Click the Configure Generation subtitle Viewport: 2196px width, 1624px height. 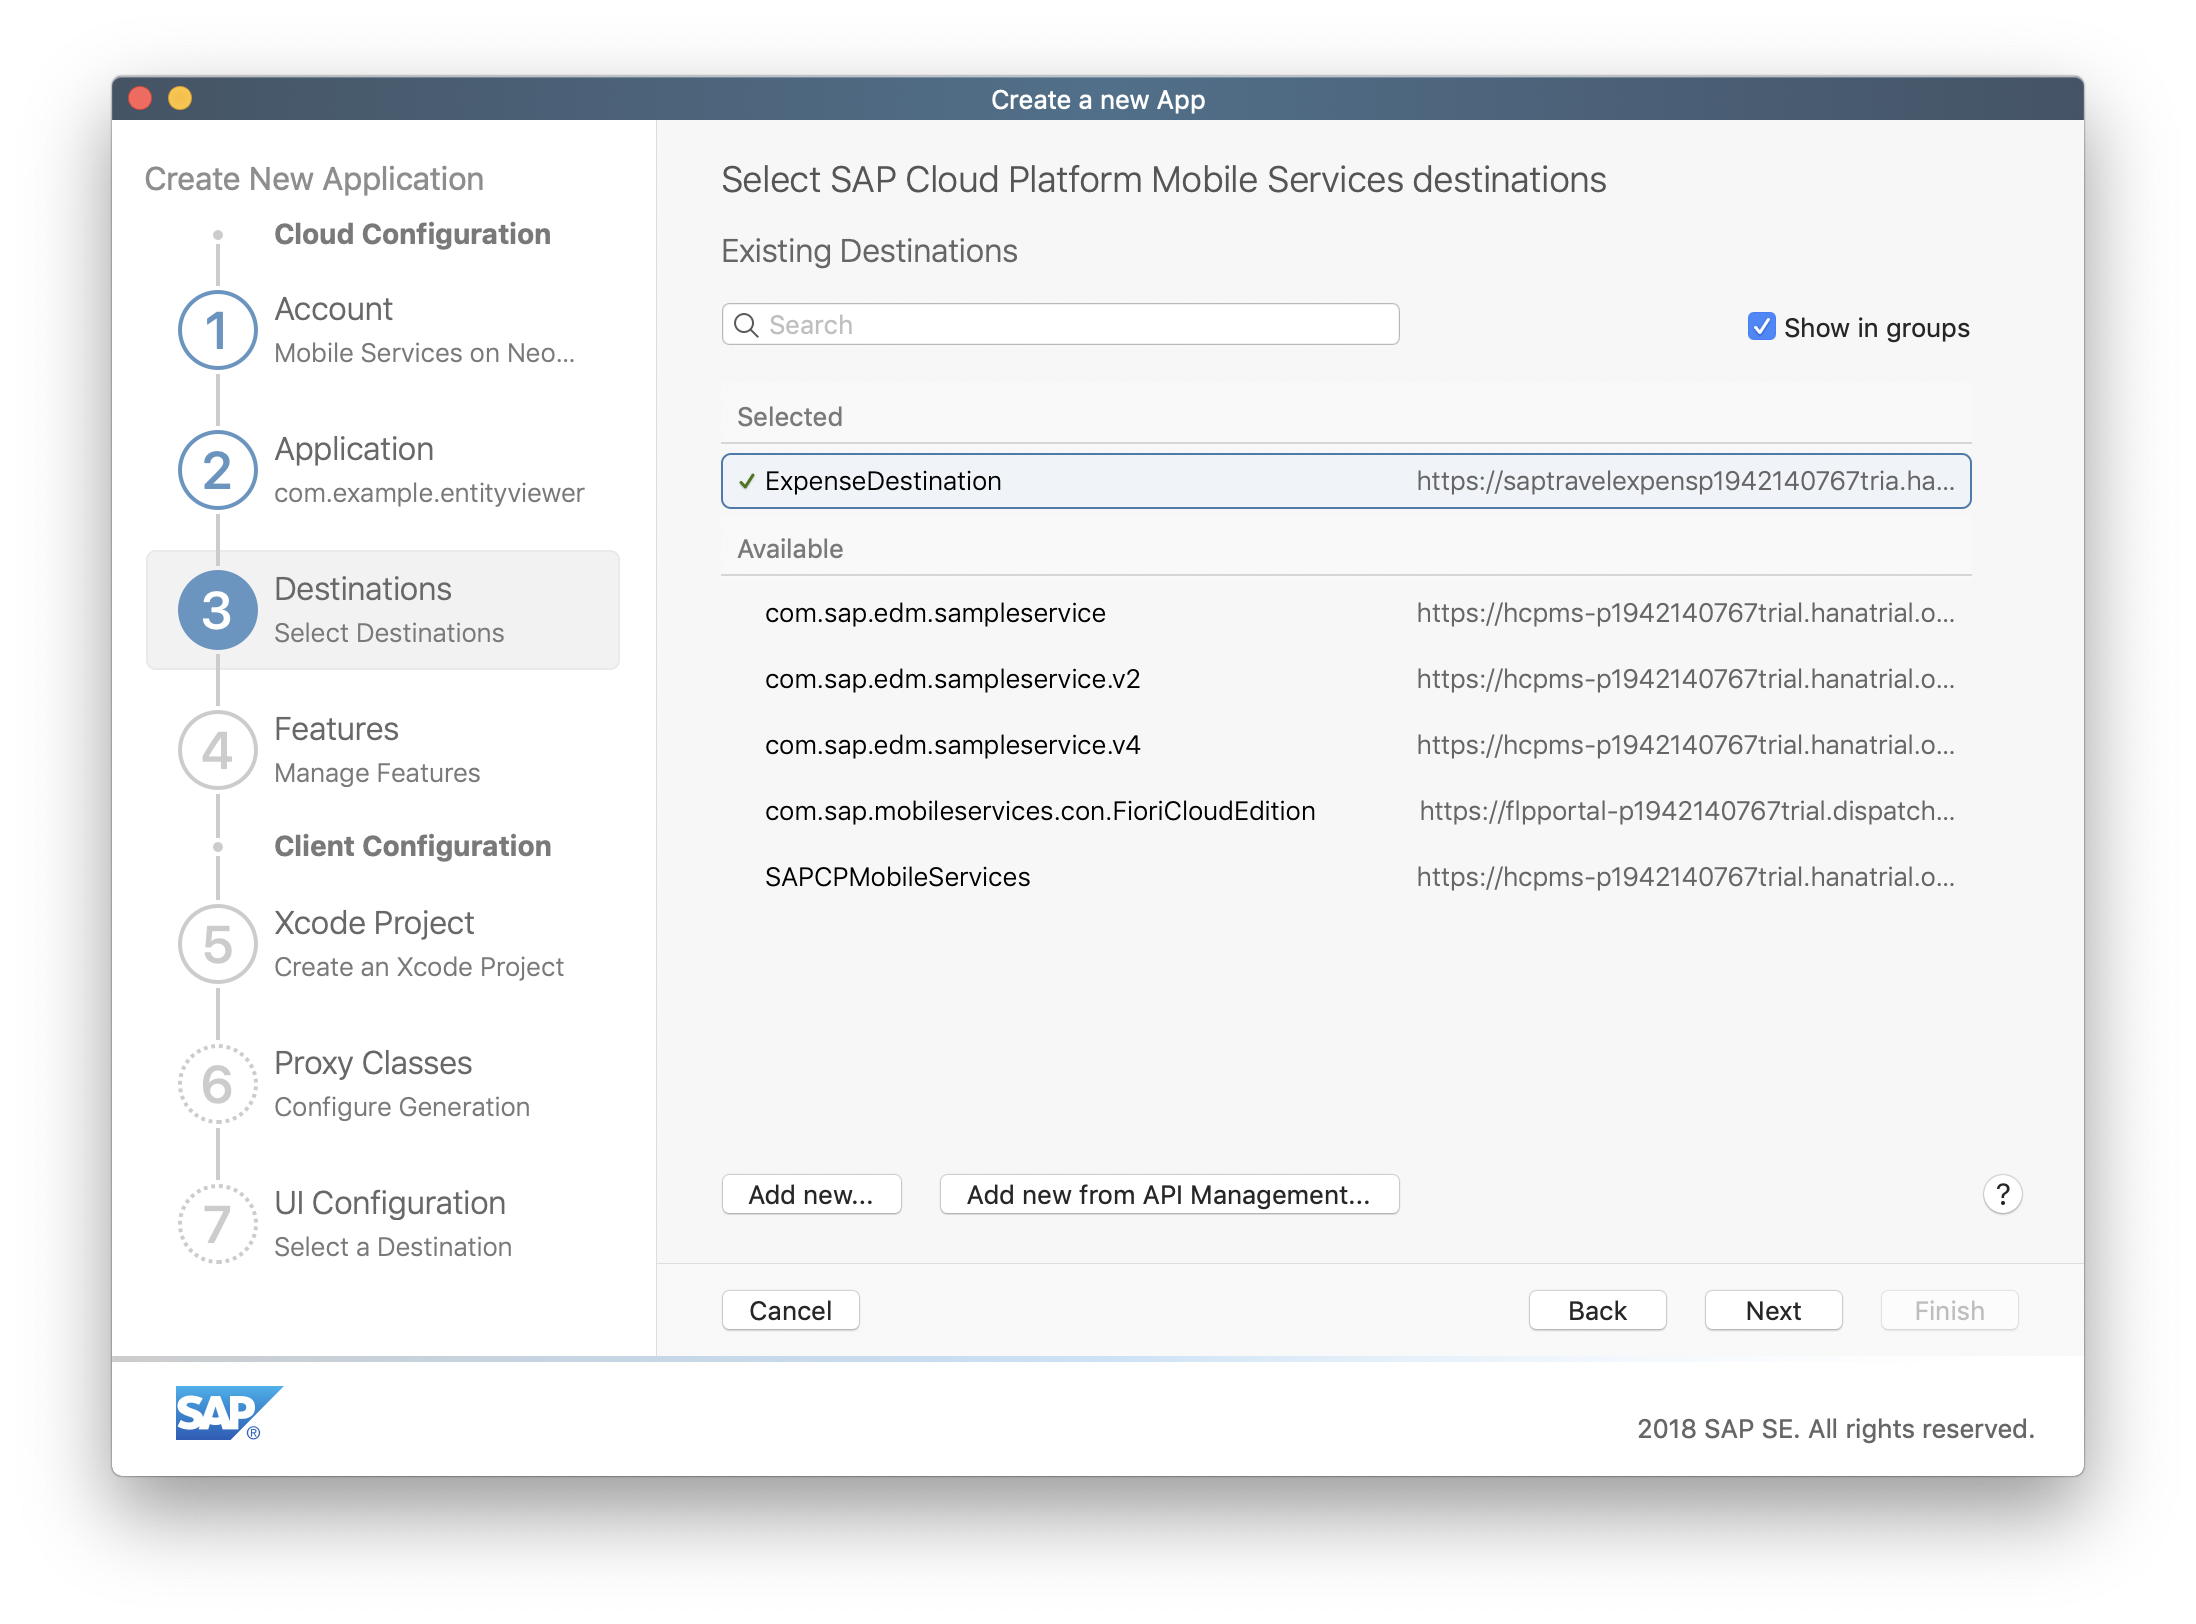(x=402, y=1107)
